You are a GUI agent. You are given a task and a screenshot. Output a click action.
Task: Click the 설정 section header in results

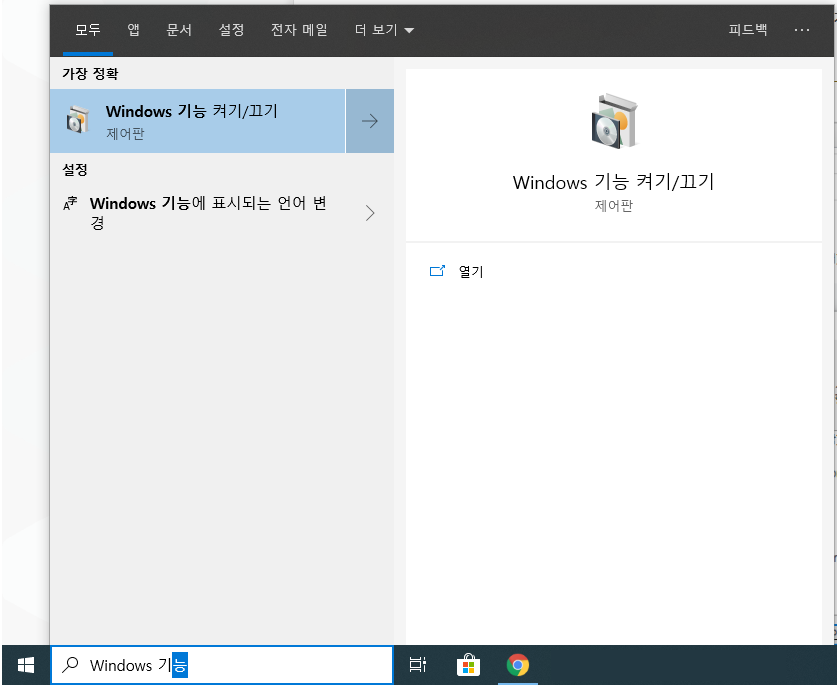pyautogui.click(x=75, y=170)
